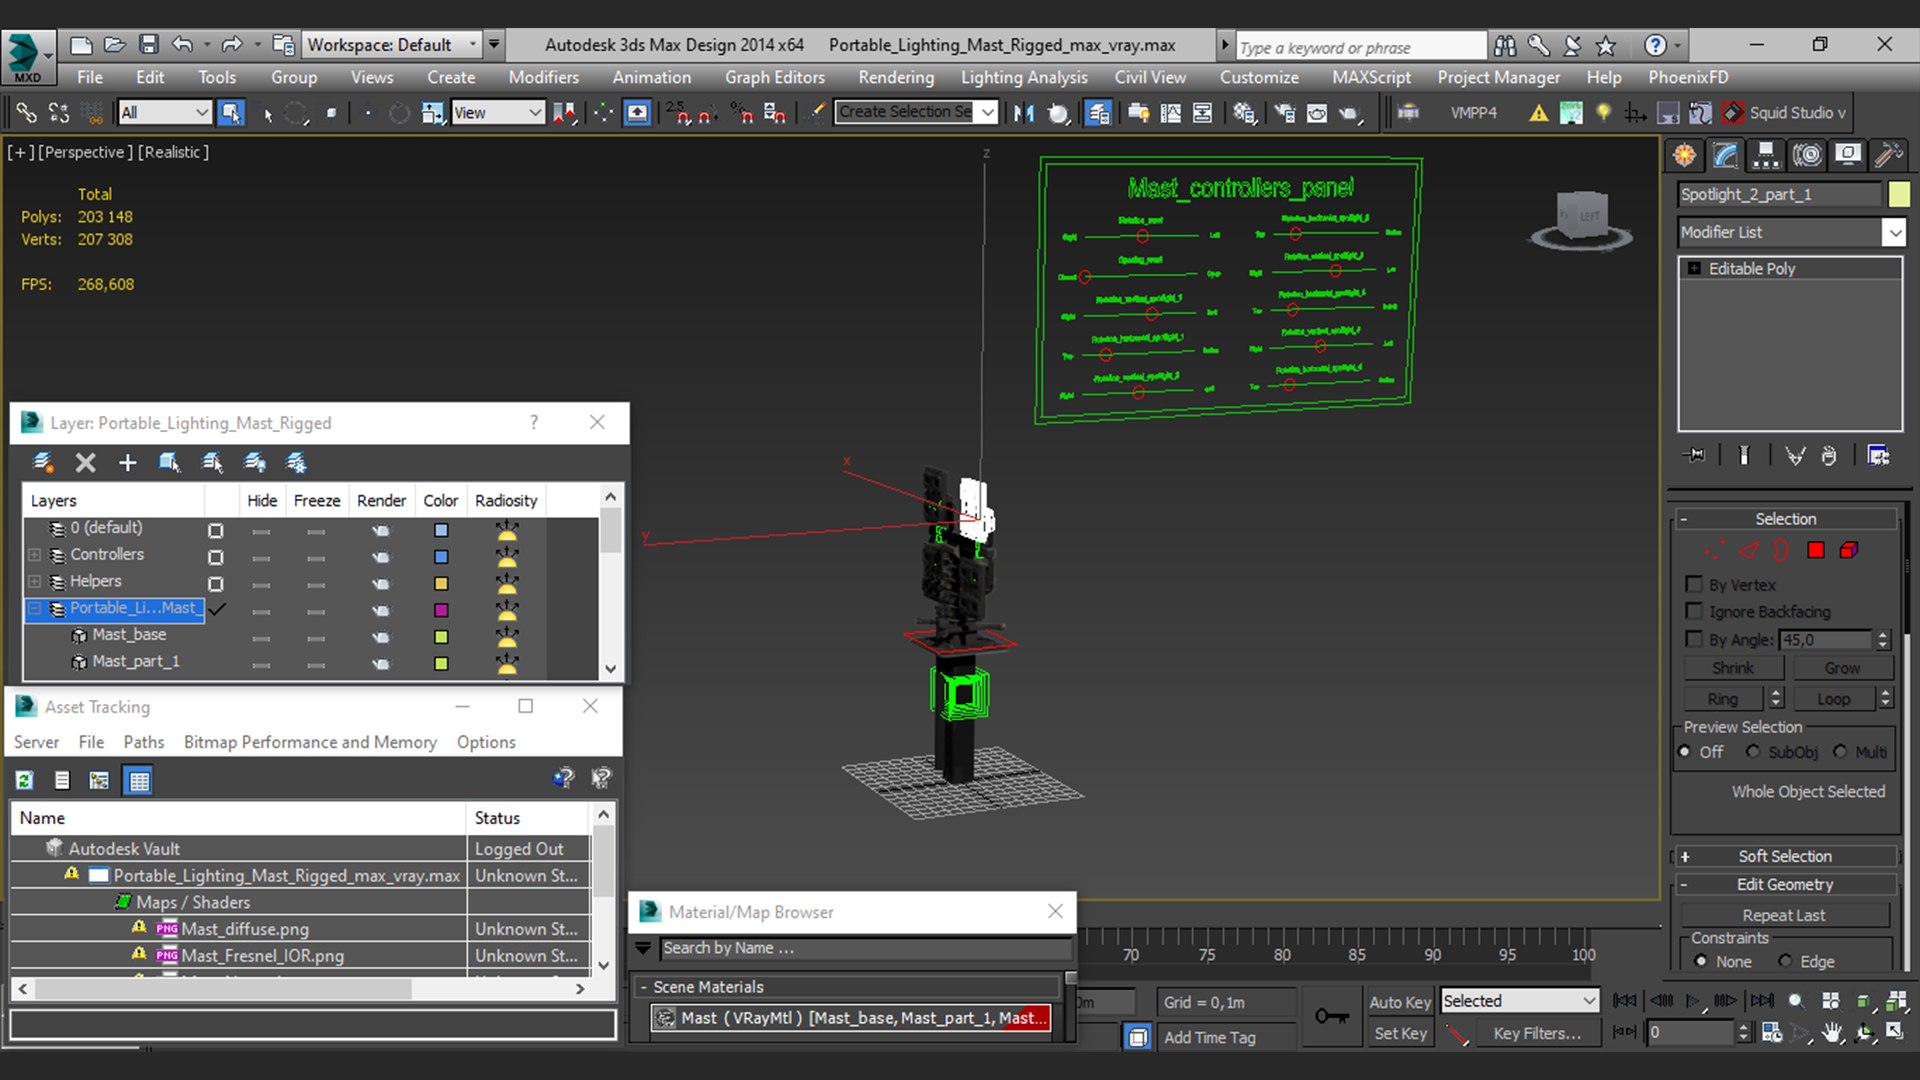Image resolution: width=1920 pixels, height=1080 pixels.
Task: Open the Rendering menu
Action: (895, 77)
